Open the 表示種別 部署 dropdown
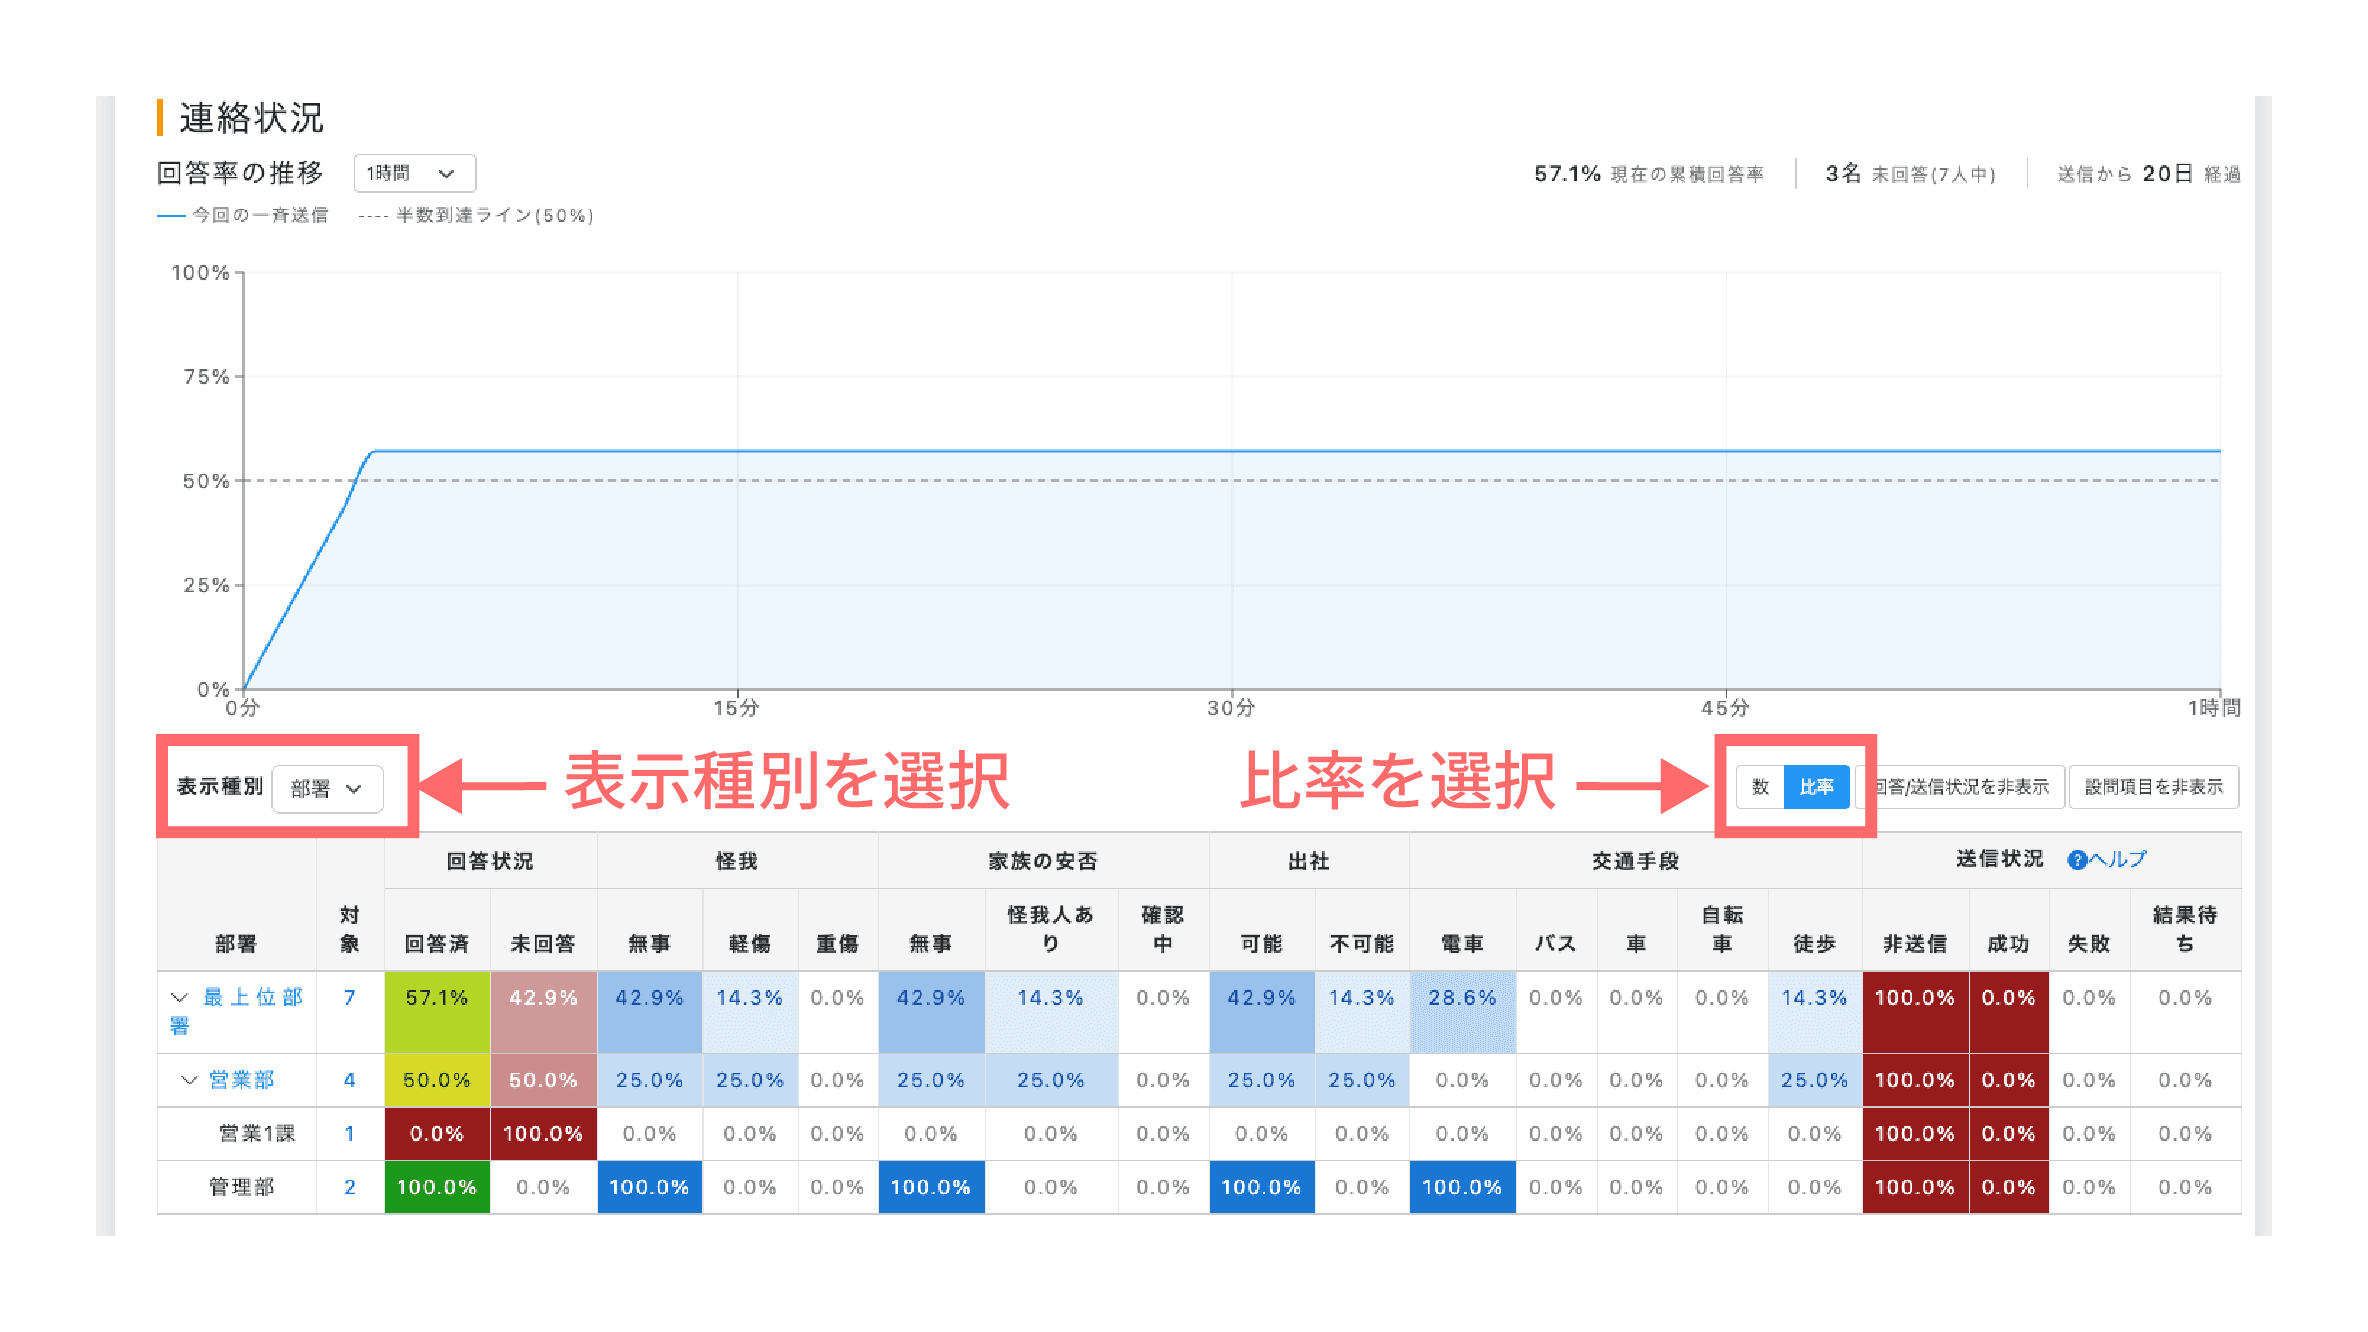This screenshot has width=2368, height=1332. pyautogui.click(x=327, y=788)
